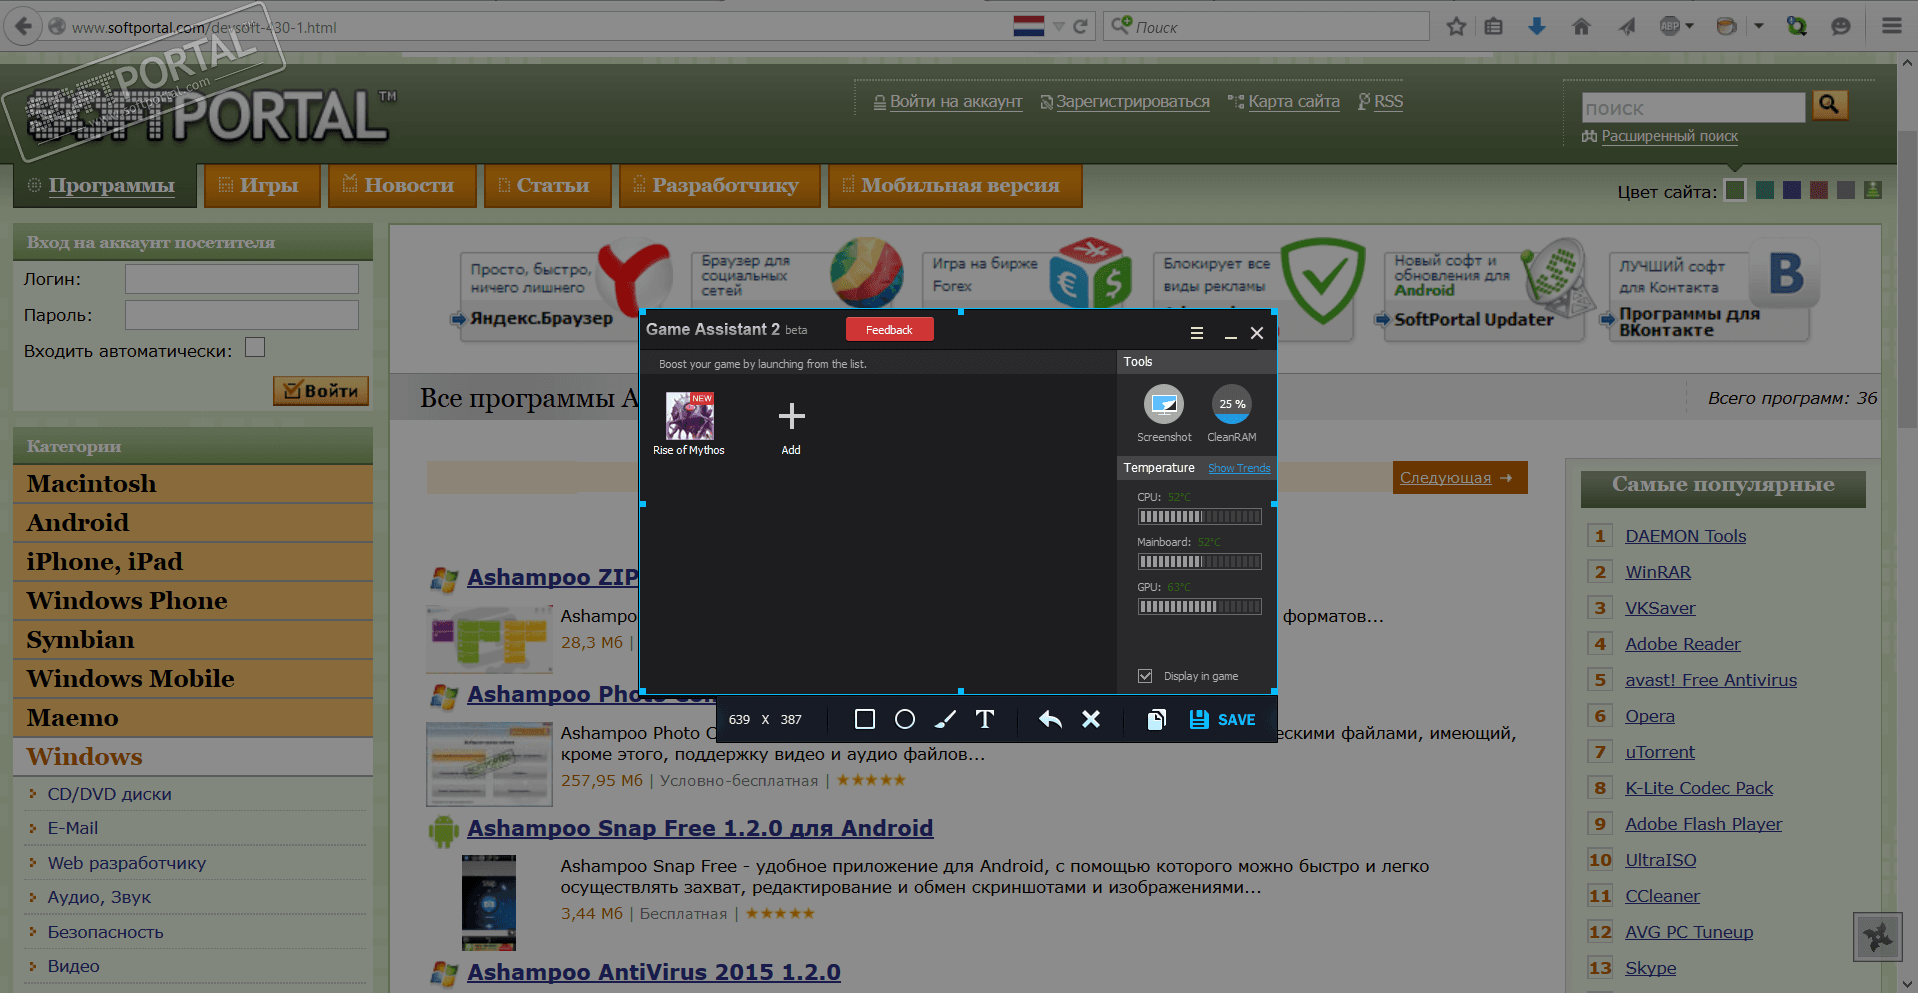This screenshot has height=993, width=1918.
Task: Focus the Пароль input field
Action: point(242,315)
